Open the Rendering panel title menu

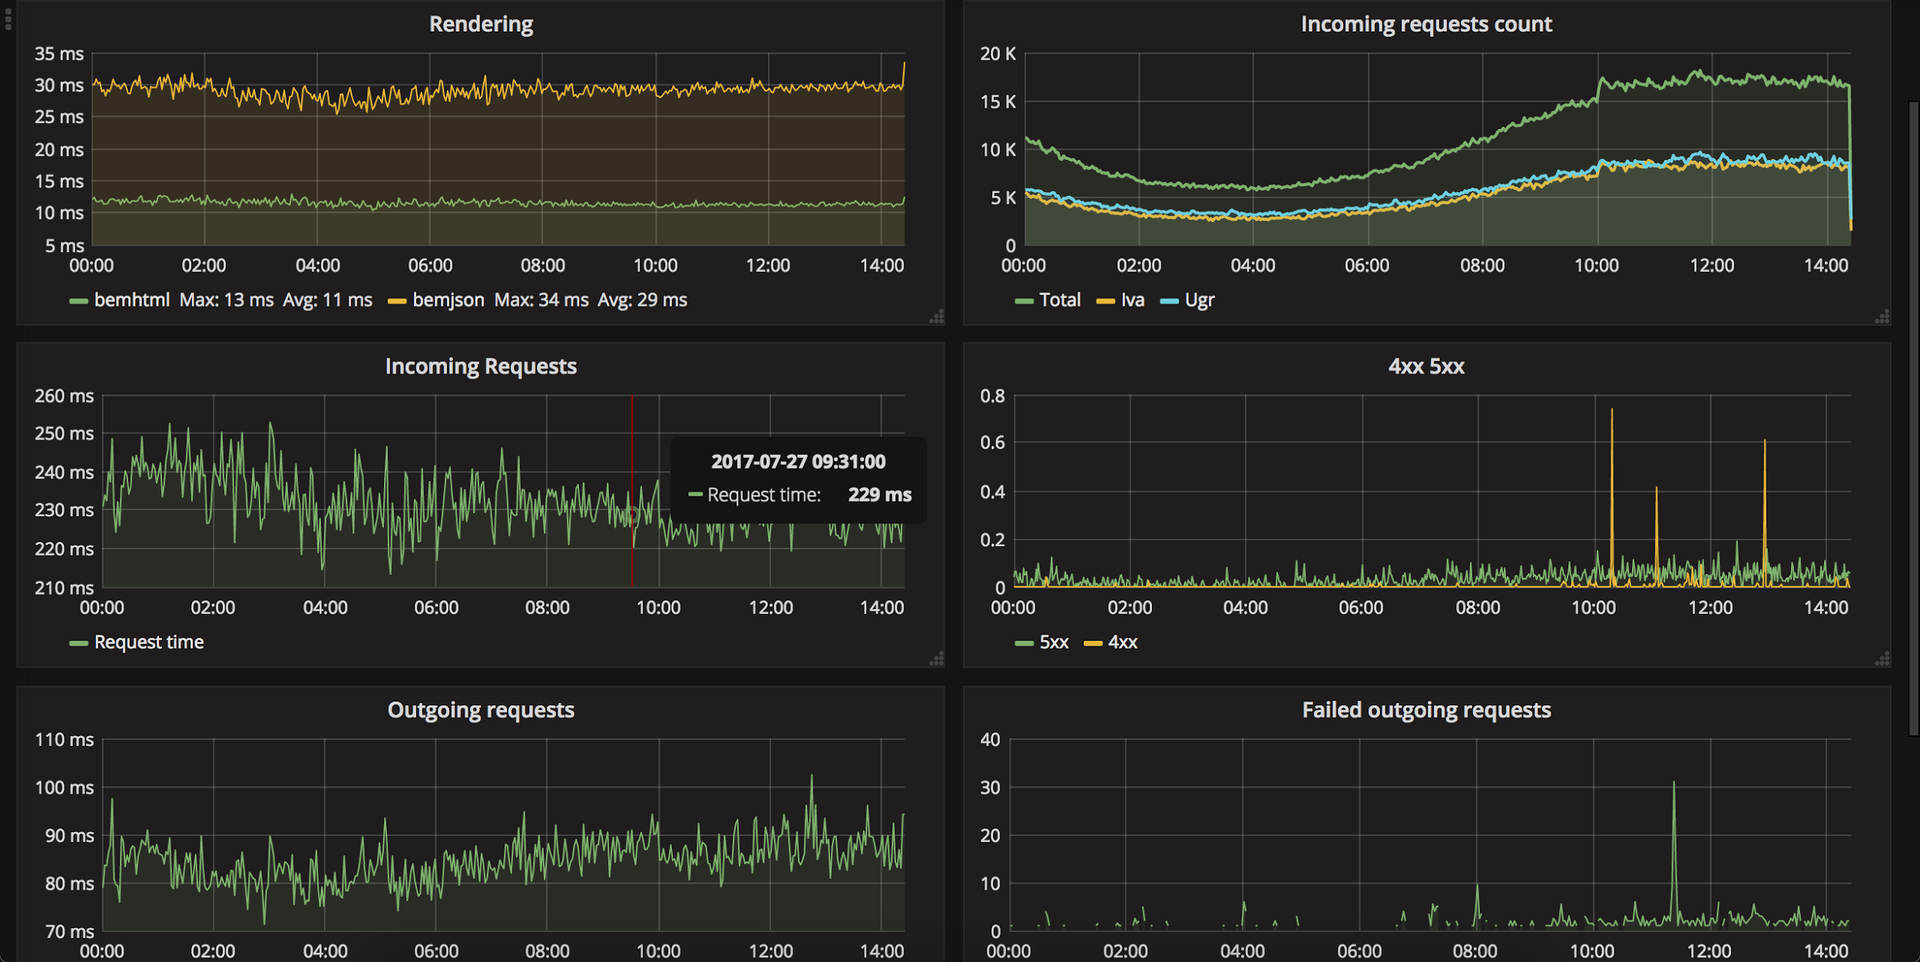click(x=481, y=24)
